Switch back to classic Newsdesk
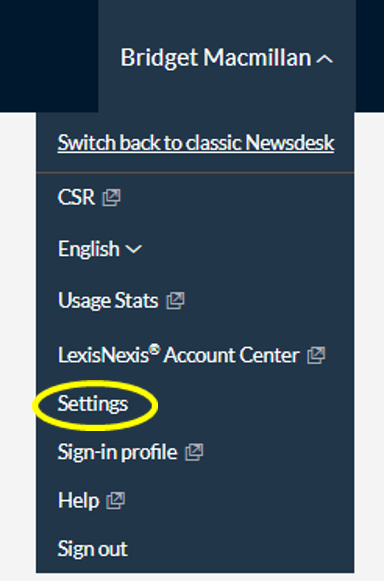The height and width of the screenshot is (581, 384). click(x=196, y=143)
